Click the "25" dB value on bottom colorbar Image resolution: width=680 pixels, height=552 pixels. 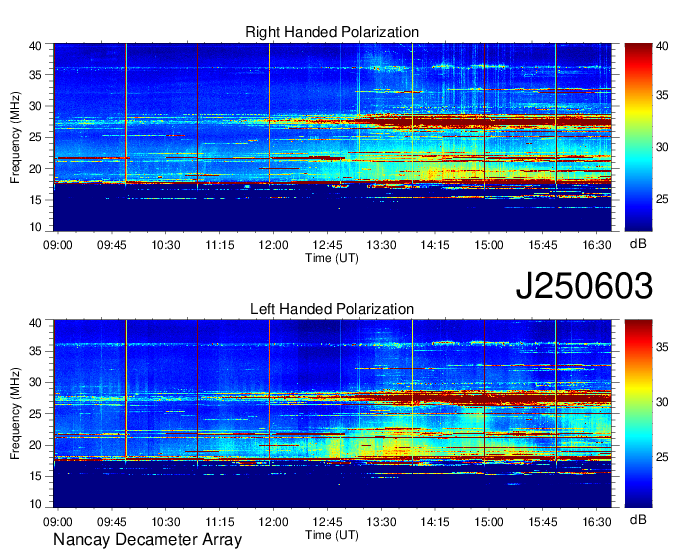tap(662, 457)
